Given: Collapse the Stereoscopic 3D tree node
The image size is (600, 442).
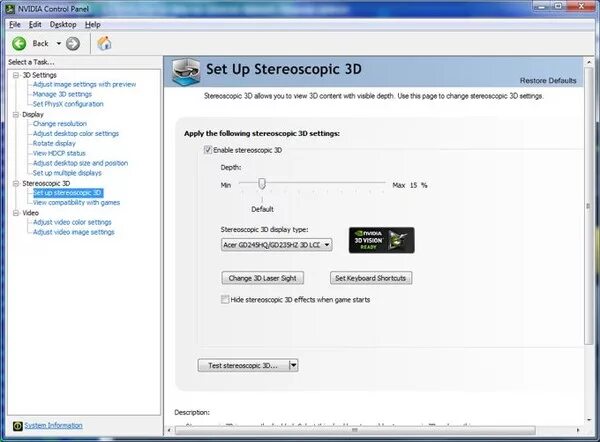Looking at the screenshot, I should (16, 183).
